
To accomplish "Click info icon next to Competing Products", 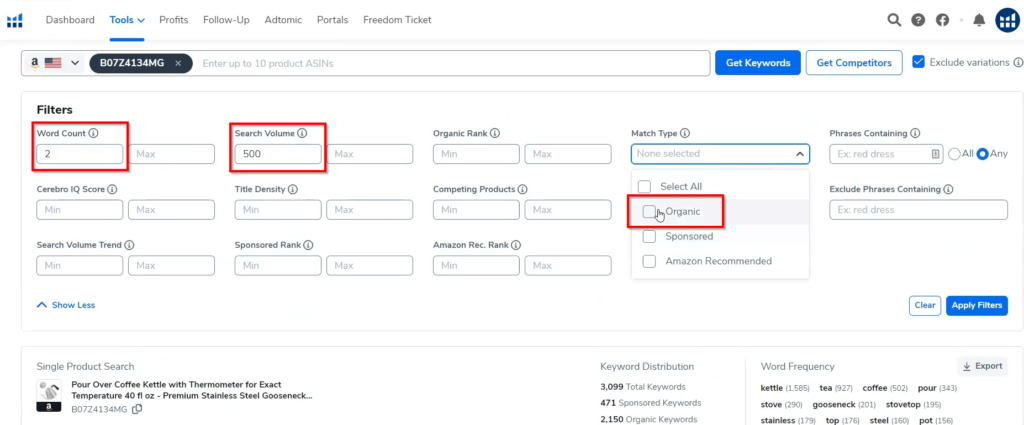I will 522,189.
